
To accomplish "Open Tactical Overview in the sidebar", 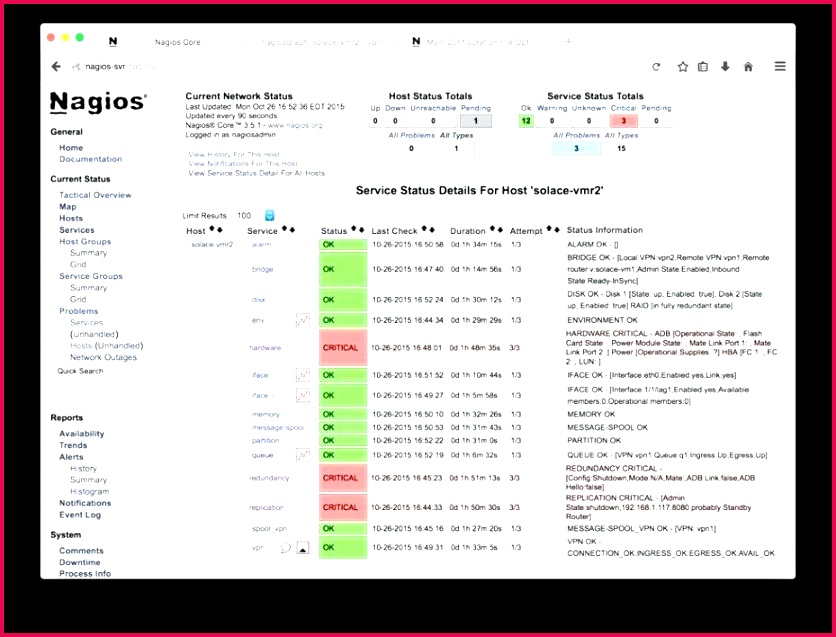I will 95,195.
